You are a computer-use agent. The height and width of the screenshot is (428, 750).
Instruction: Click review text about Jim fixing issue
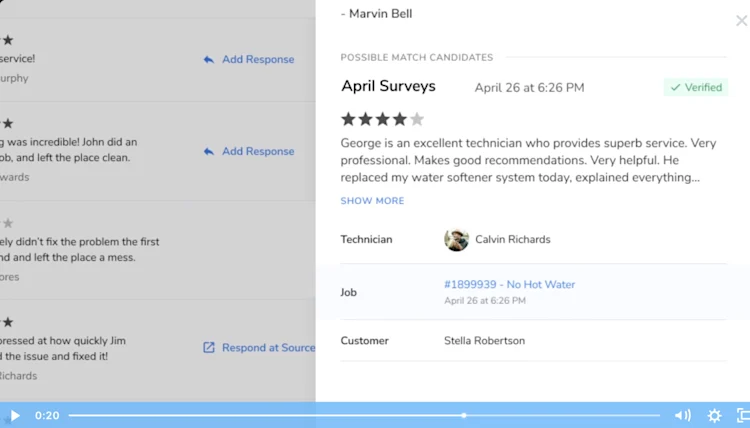point(62,349)
